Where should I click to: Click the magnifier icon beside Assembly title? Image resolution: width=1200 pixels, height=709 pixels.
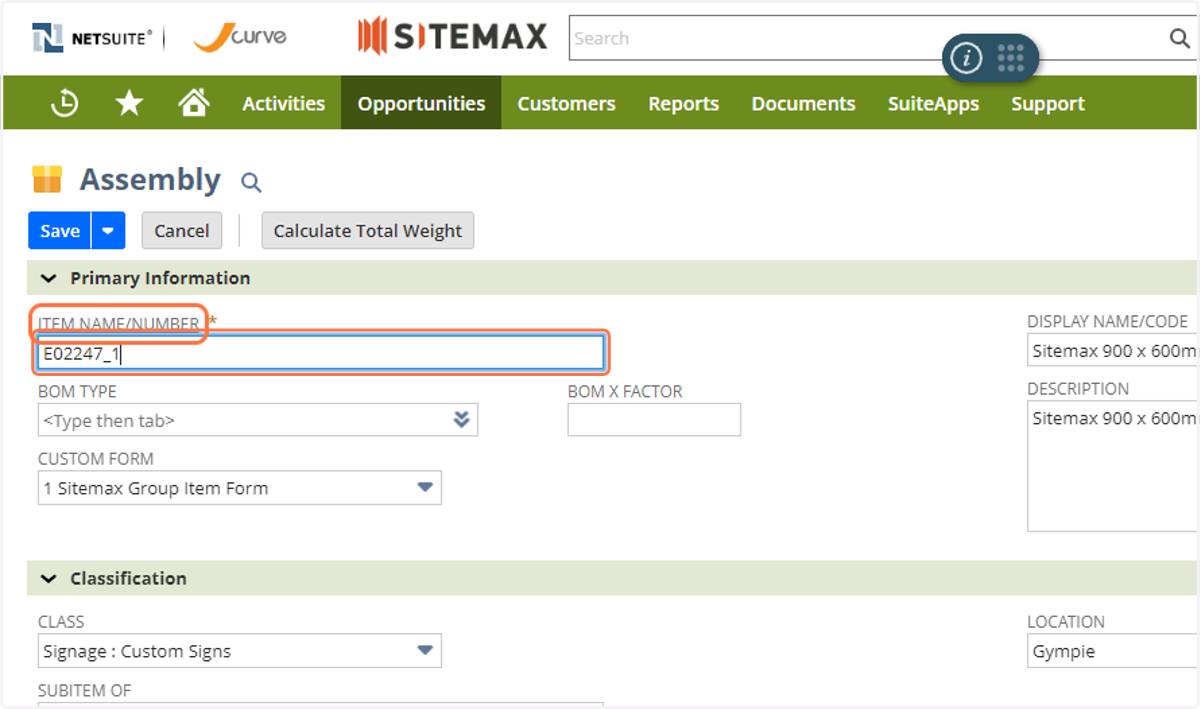[251, 182]
